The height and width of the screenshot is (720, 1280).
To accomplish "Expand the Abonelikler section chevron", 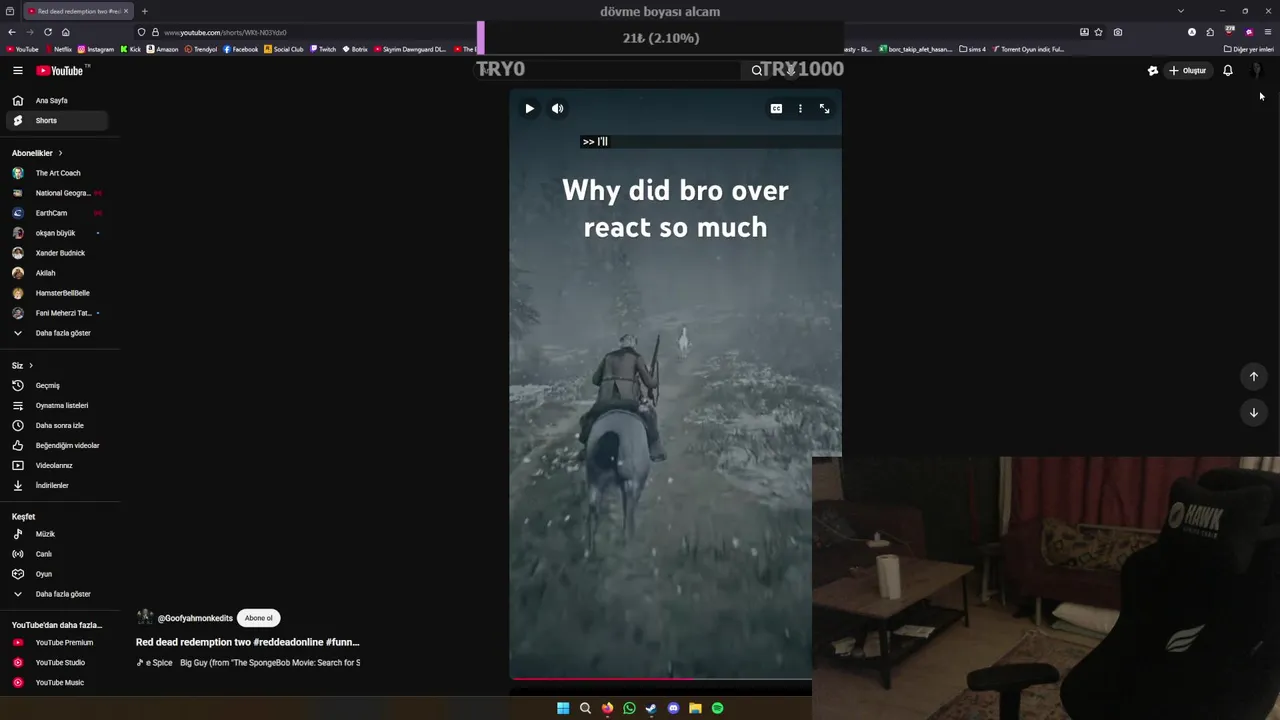I will pyautogui.click(x=60, y=153).
